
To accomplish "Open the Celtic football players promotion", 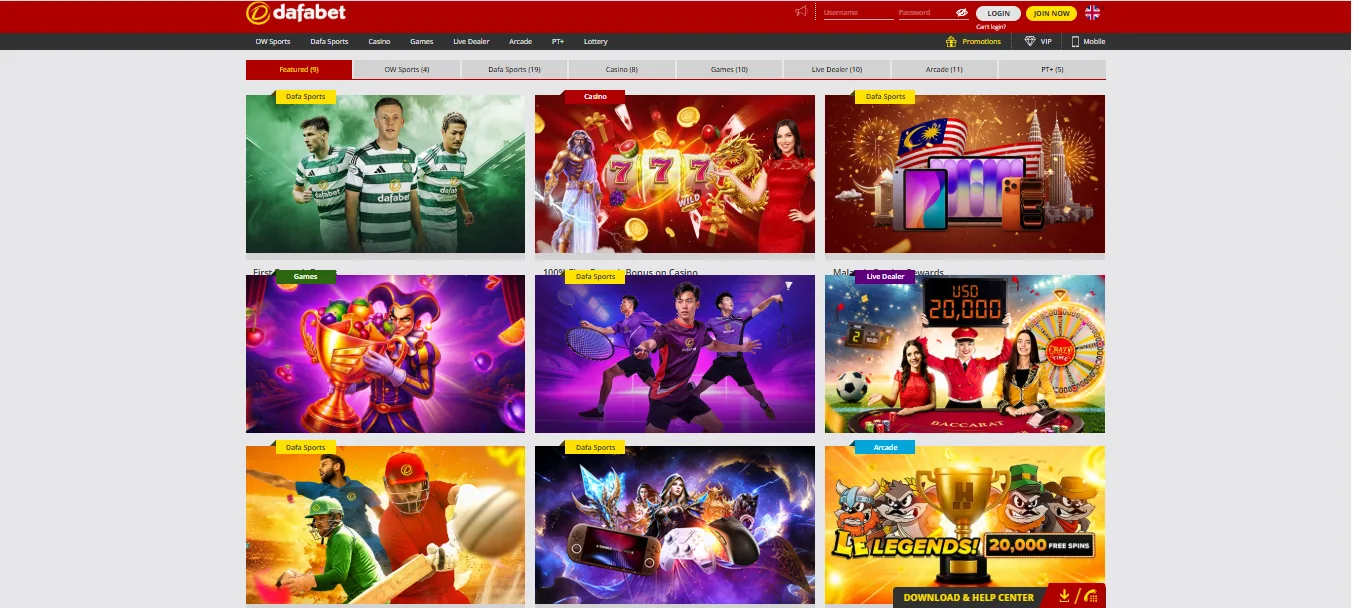I will (x=385, y=174).
